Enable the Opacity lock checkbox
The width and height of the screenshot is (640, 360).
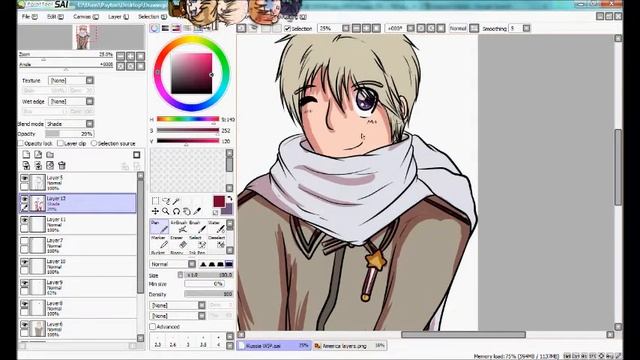(21, 143)
